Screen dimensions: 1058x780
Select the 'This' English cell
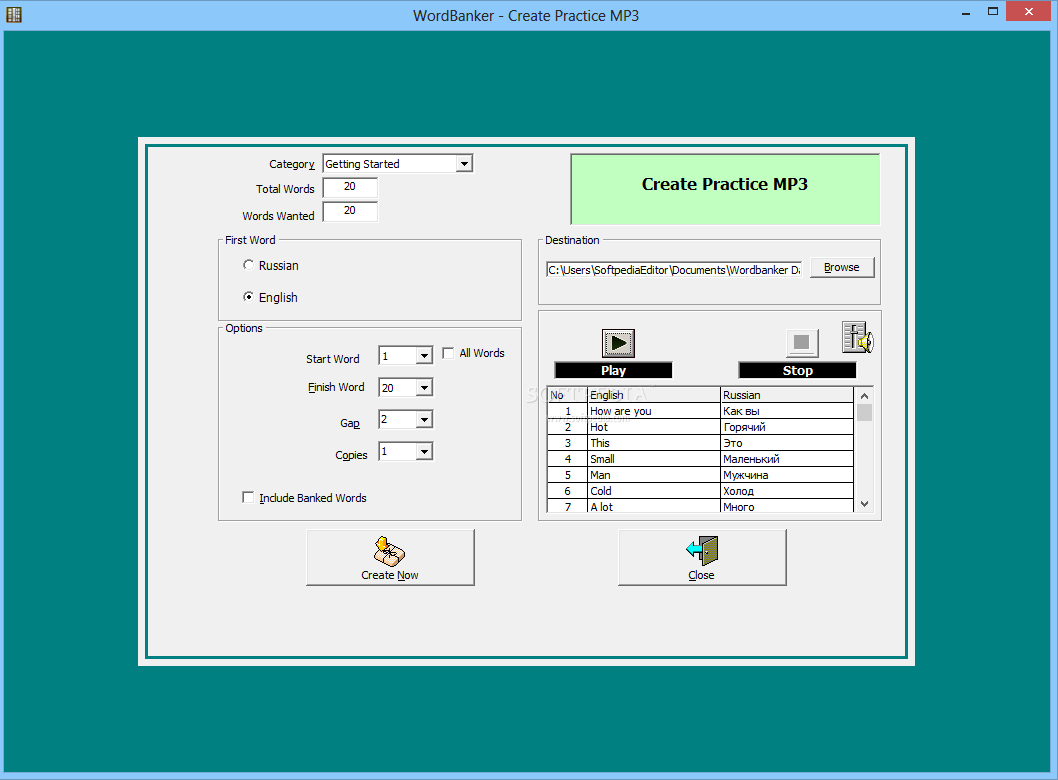point(653,443)
